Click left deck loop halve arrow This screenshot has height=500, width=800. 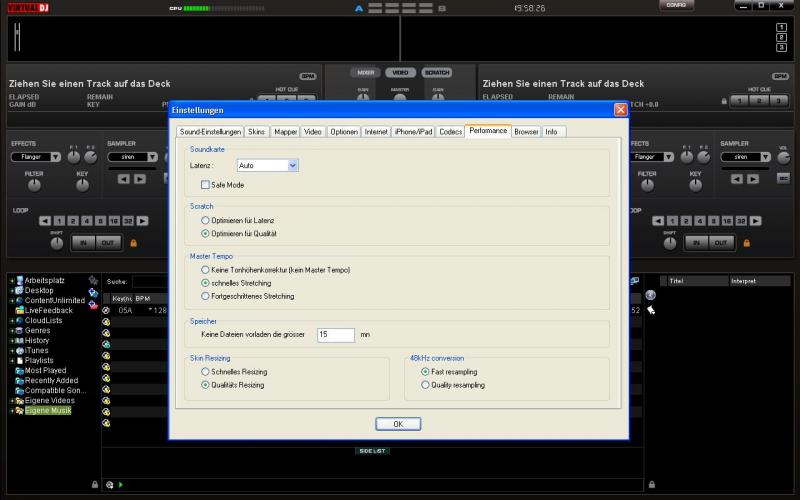(45, 221)
